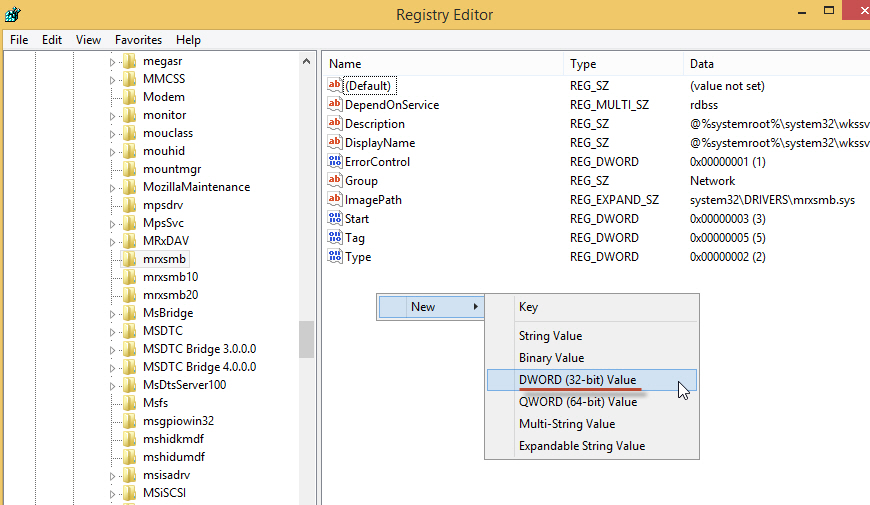Expand the MSiSCSI key arrow
Viewport: 870px width, 505px height.
coord(112,493)
